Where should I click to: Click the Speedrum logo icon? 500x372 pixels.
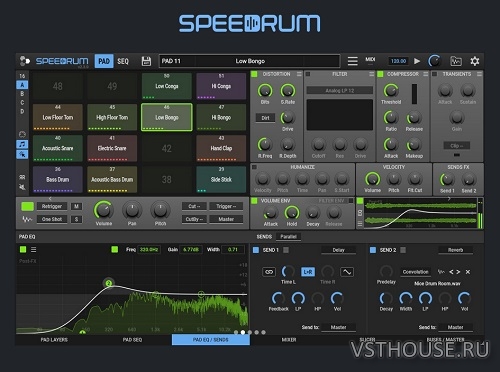click(24, 61)
